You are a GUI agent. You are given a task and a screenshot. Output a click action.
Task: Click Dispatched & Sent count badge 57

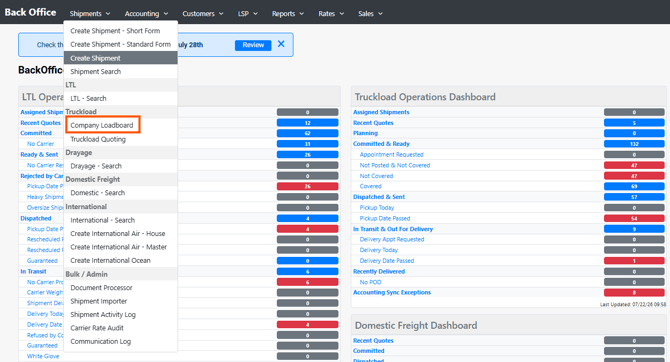point(634,197)
